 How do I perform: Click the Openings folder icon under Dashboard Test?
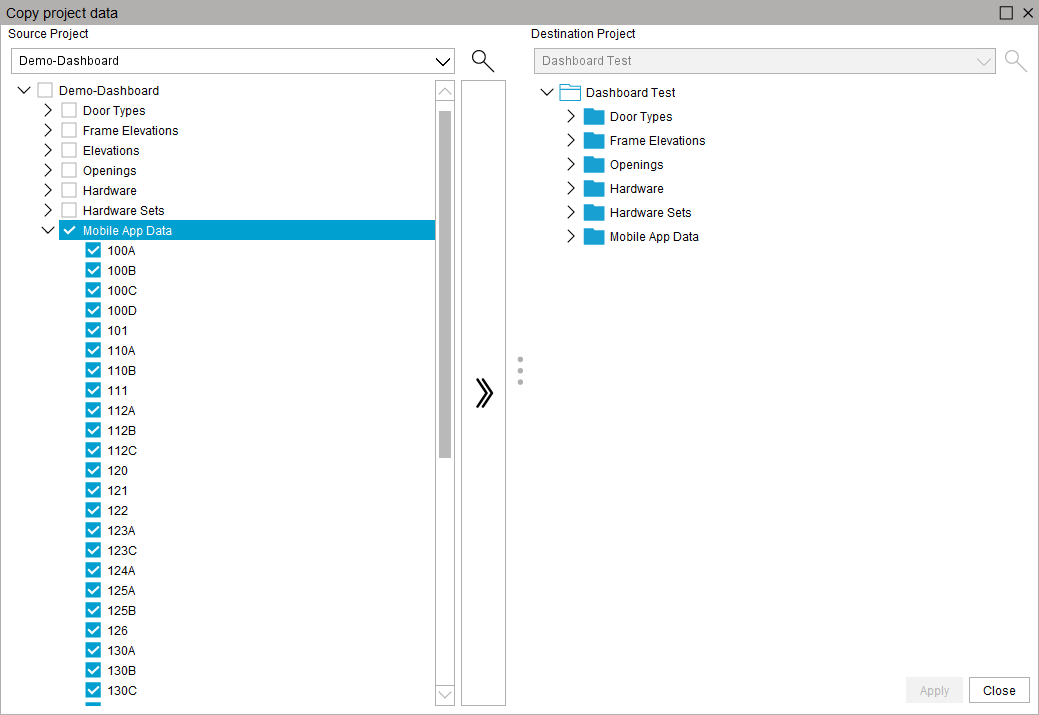tap(592, 164)
